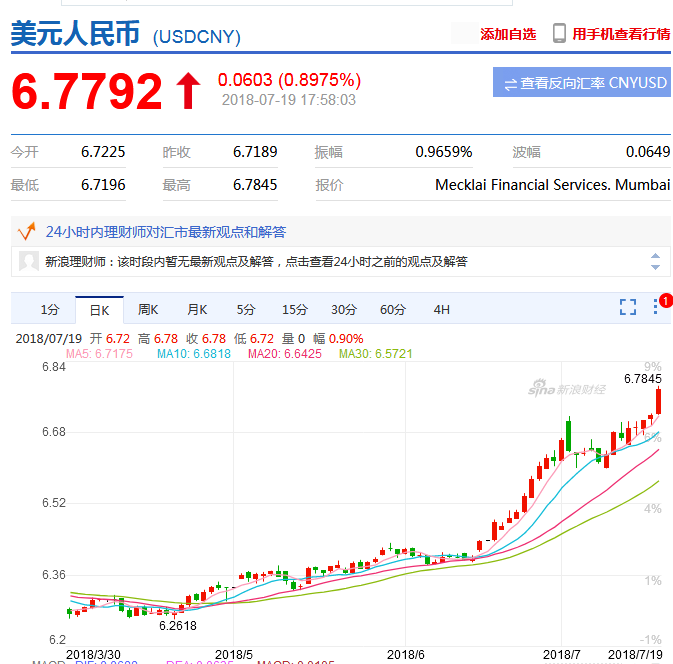673x664 pixels.
Task: Open the 月K chart tab
Action: point(197,309)
